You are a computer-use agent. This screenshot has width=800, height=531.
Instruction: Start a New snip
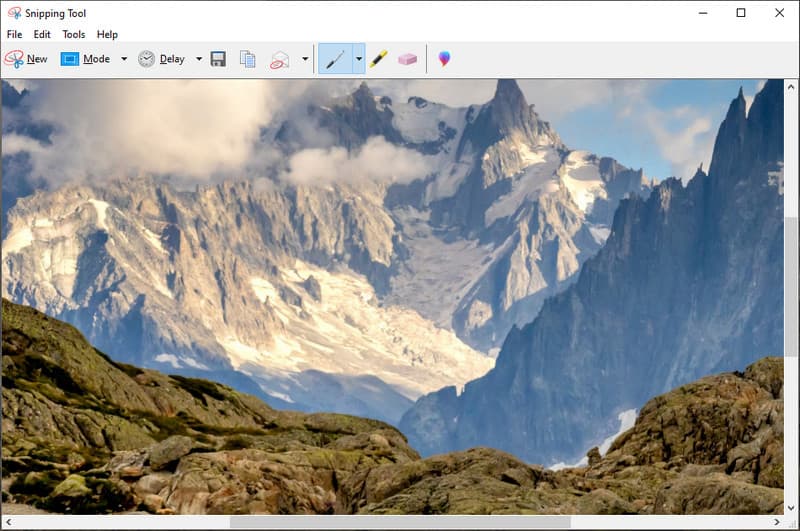click(x=26, y=59)
